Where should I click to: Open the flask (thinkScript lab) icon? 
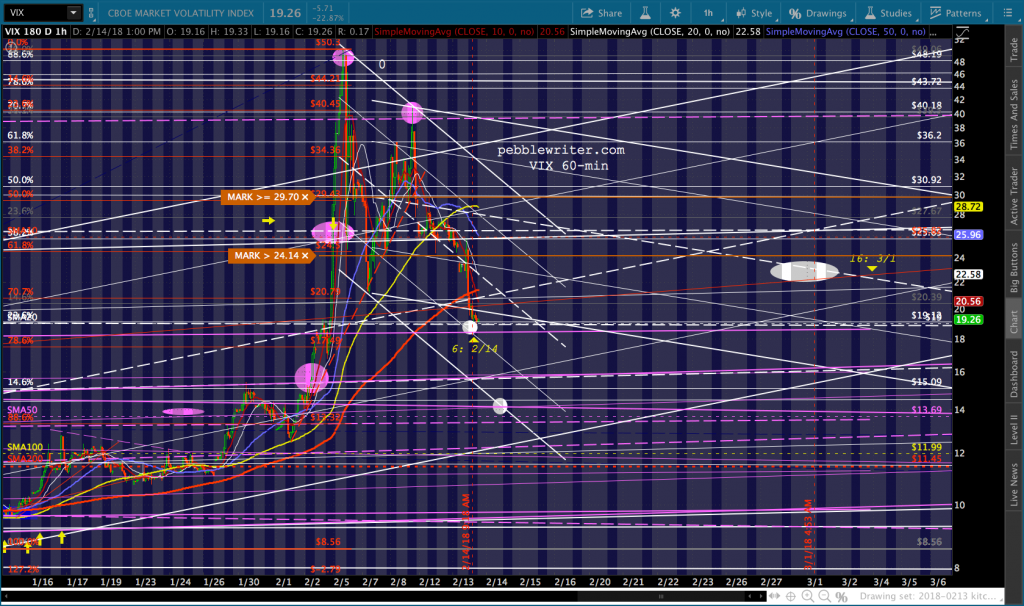click(646, 13)
